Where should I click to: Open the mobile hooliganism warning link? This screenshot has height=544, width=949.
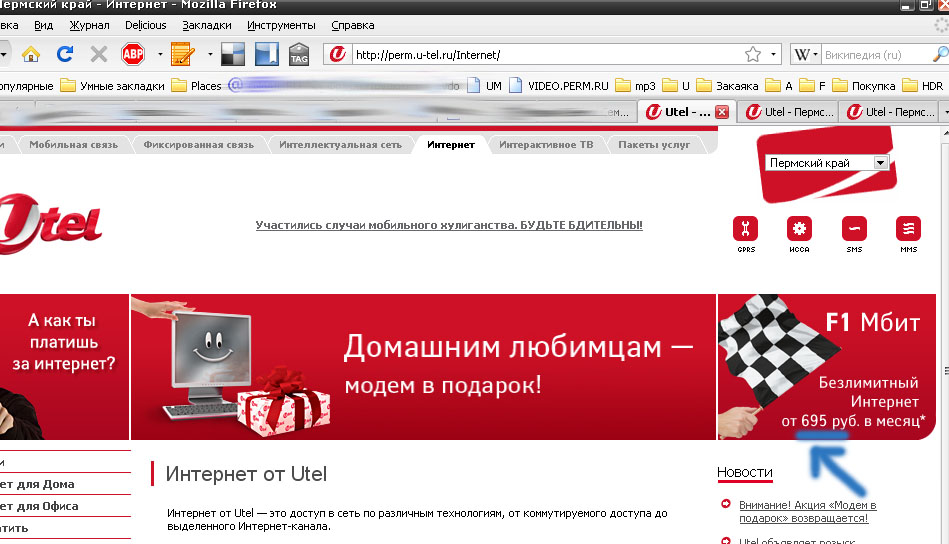[449, 225]
